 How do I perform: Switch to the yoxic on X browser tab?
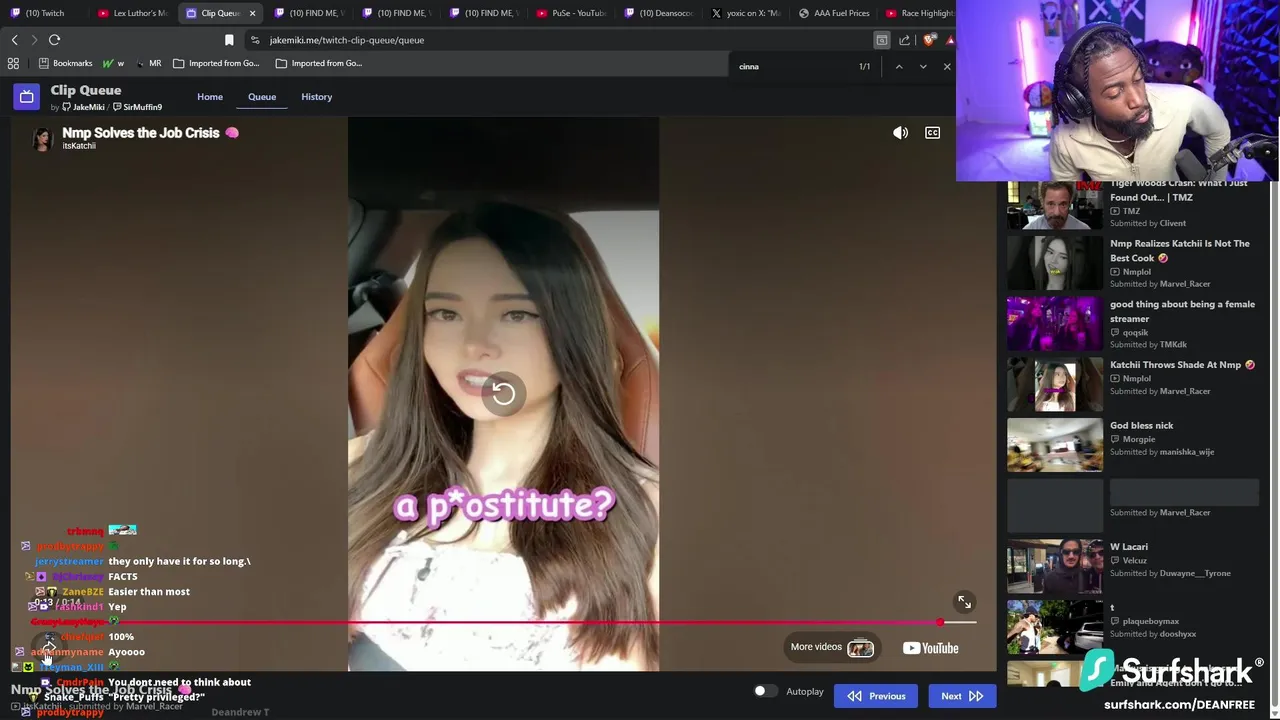click(746, 13)
